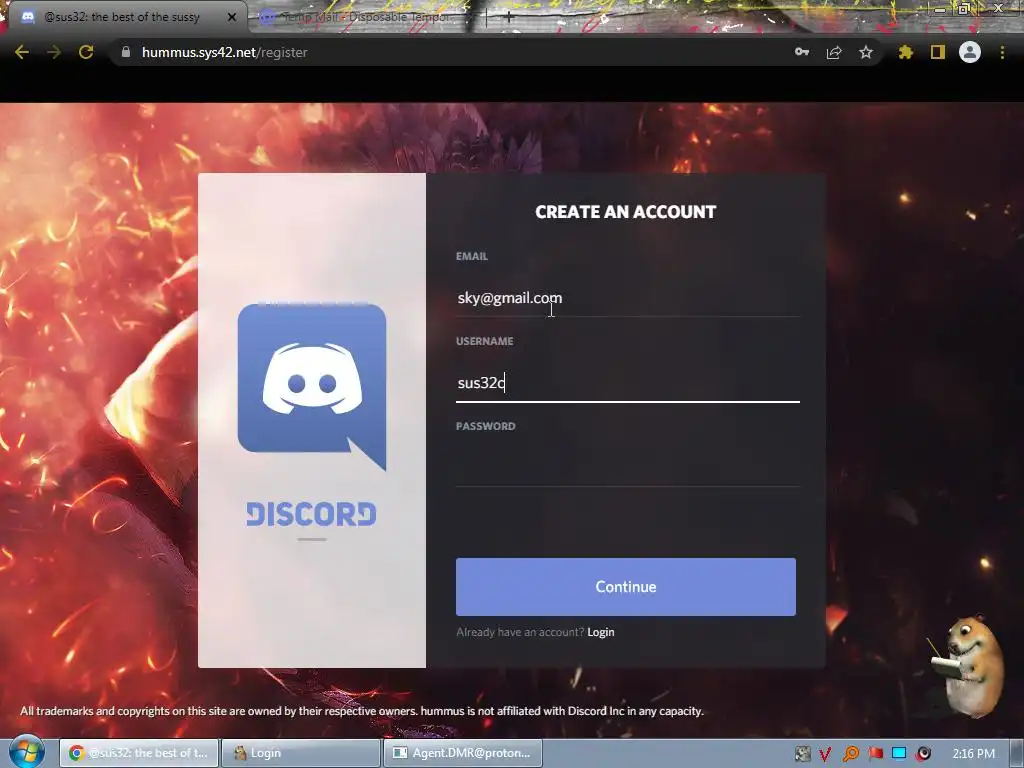Focus the Username input field

click(x=628, y=383)
